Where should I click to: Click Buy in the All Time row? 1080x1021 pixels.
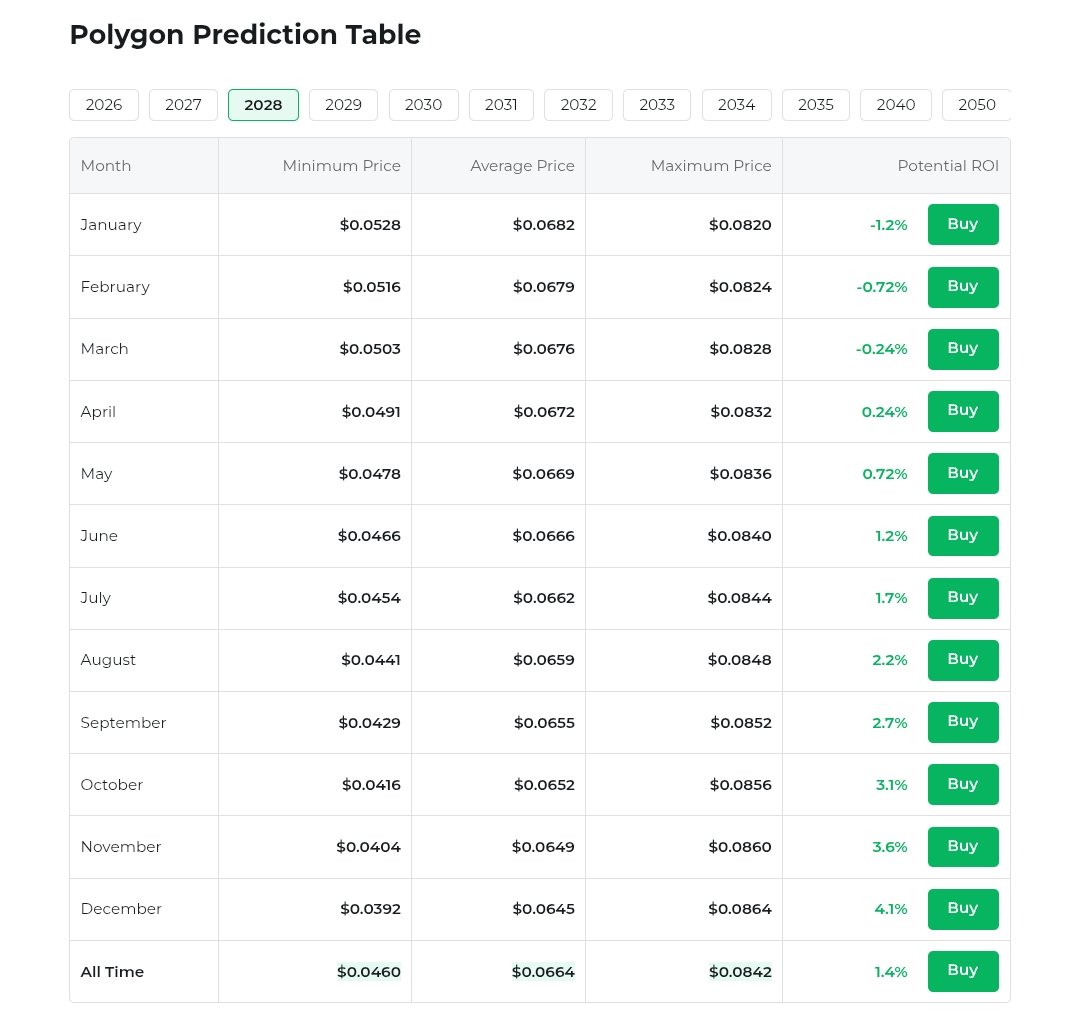click(962, 971)
